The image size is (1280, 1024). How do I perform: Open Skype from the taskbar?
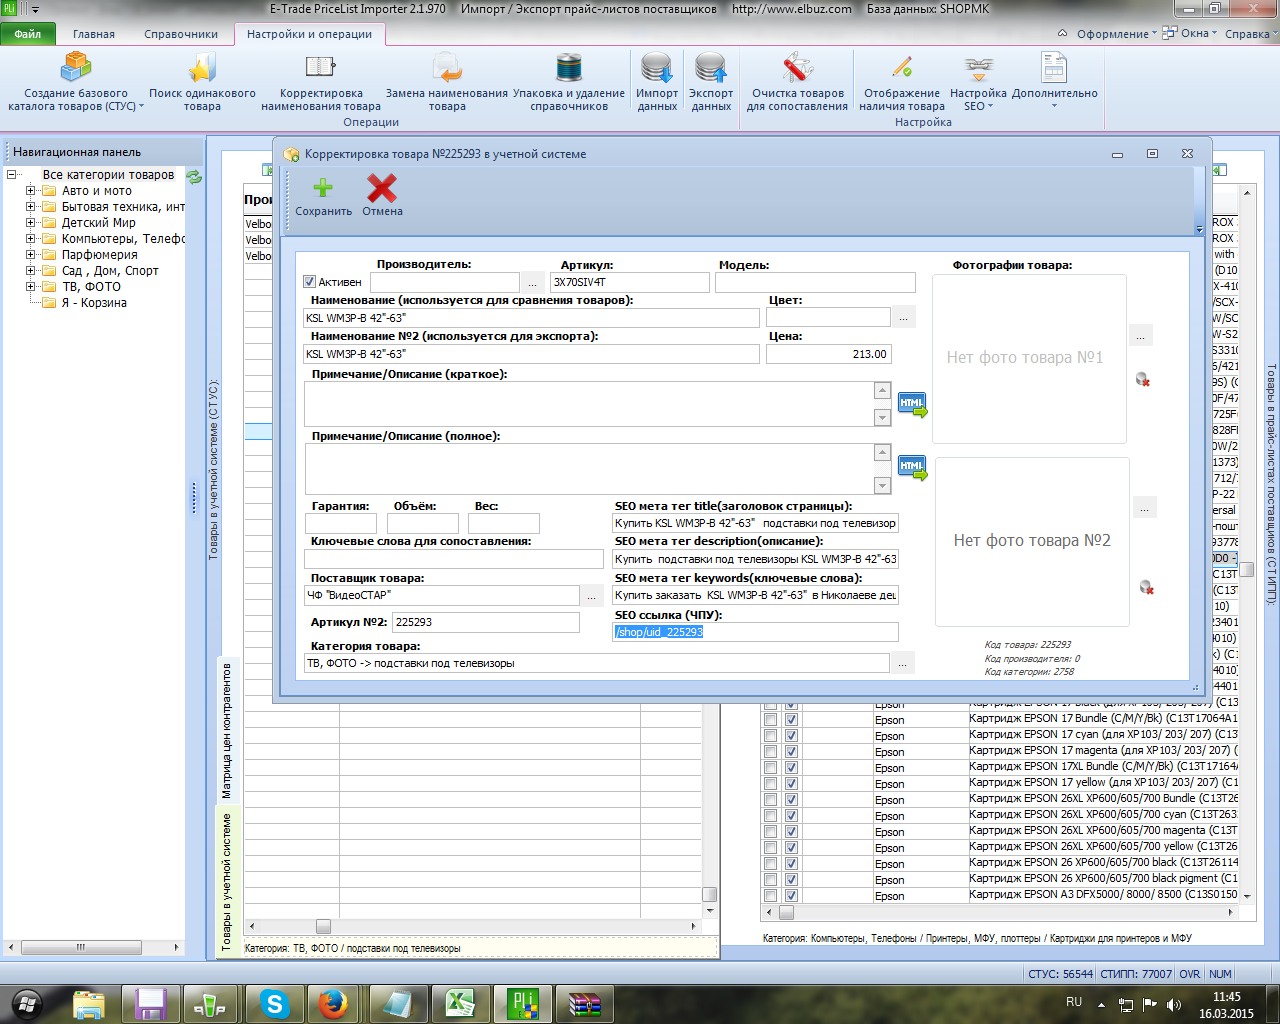pos(274,1003)
